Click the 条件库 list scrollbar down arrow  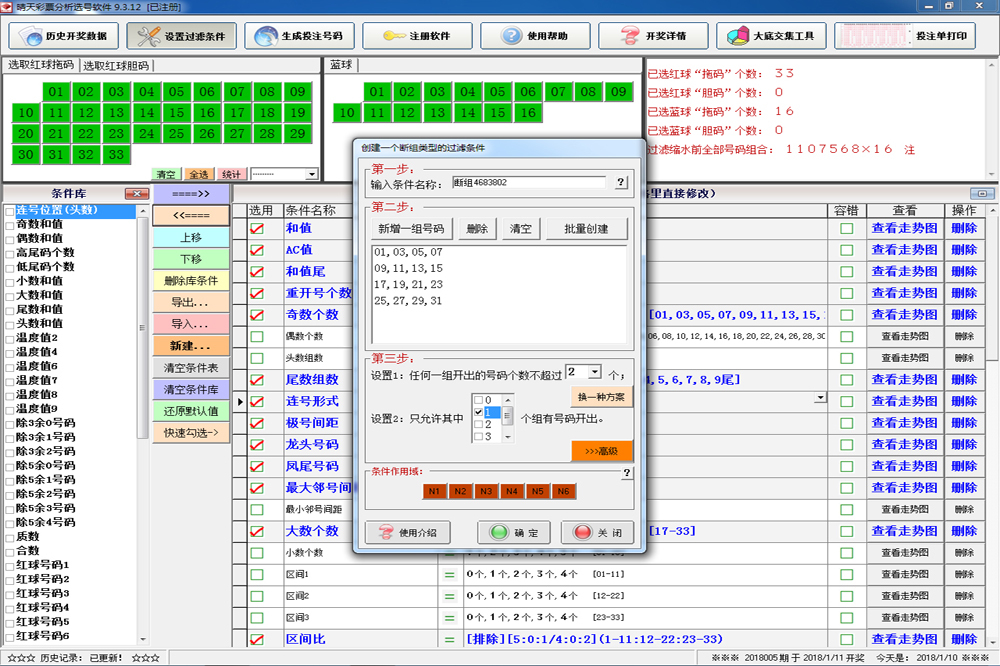coord(143,639)
